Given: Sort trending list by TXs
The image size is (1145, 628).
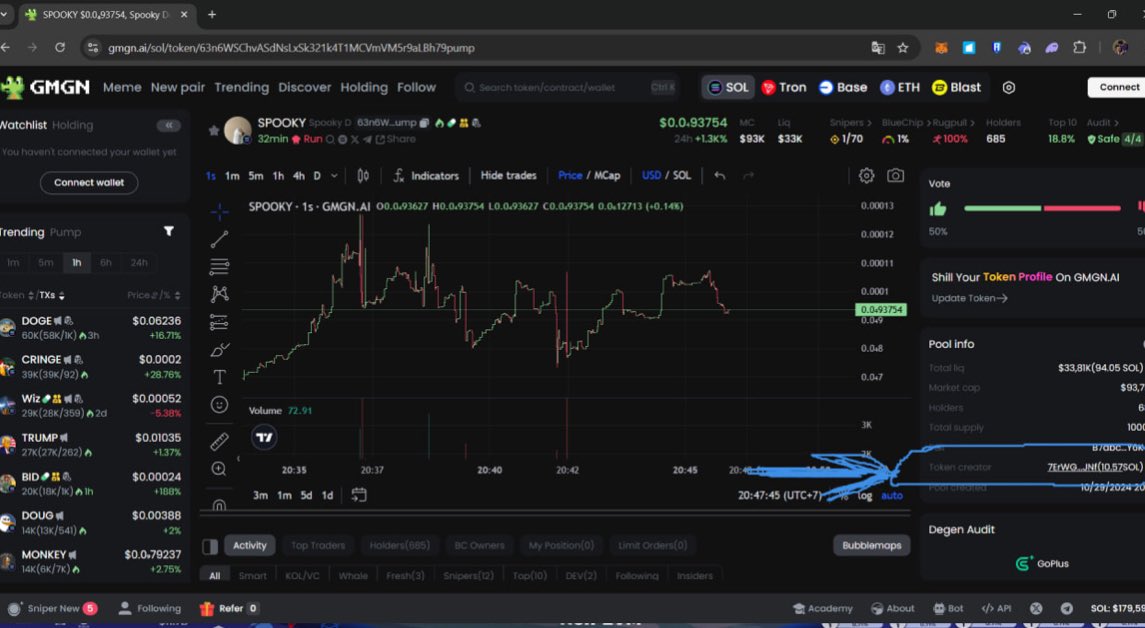Looking at the screenshot, I should point(52,295).
